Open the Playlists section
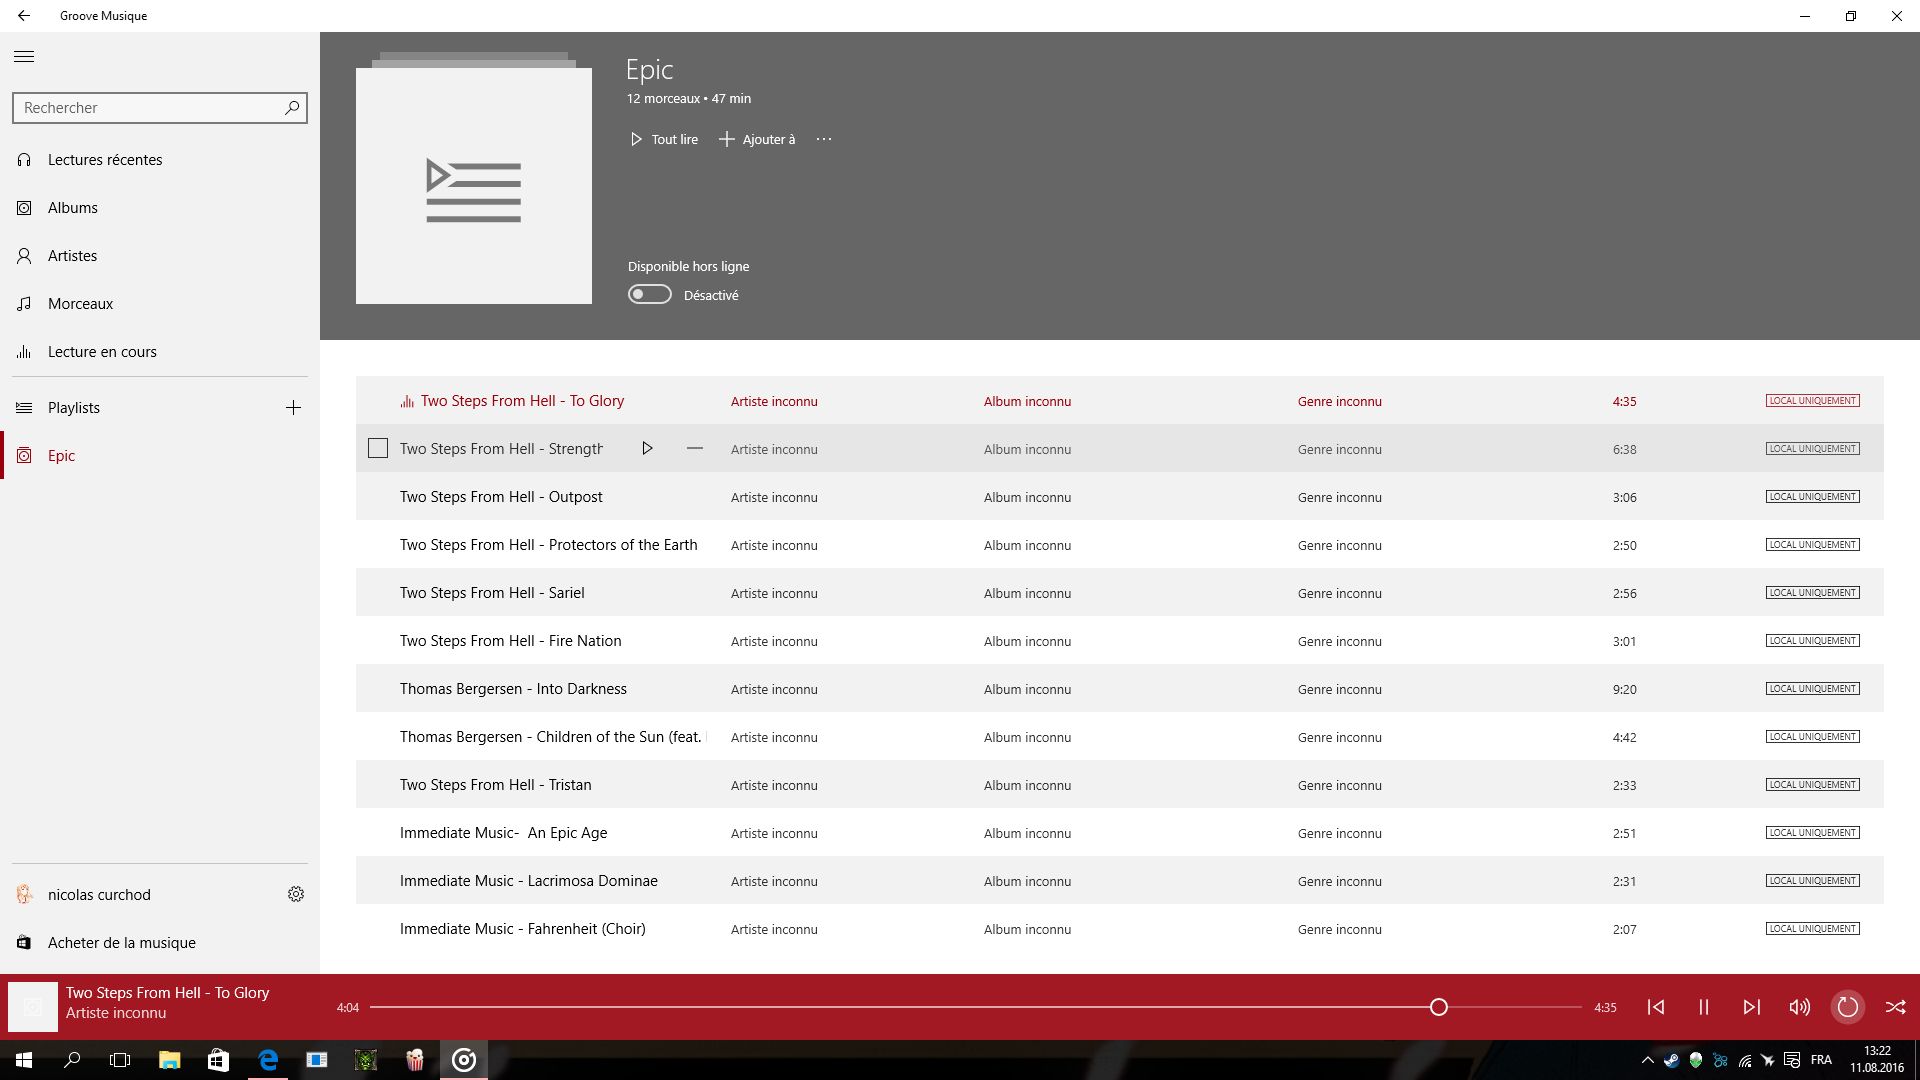1920x1080 pixels. click(74, 408)
